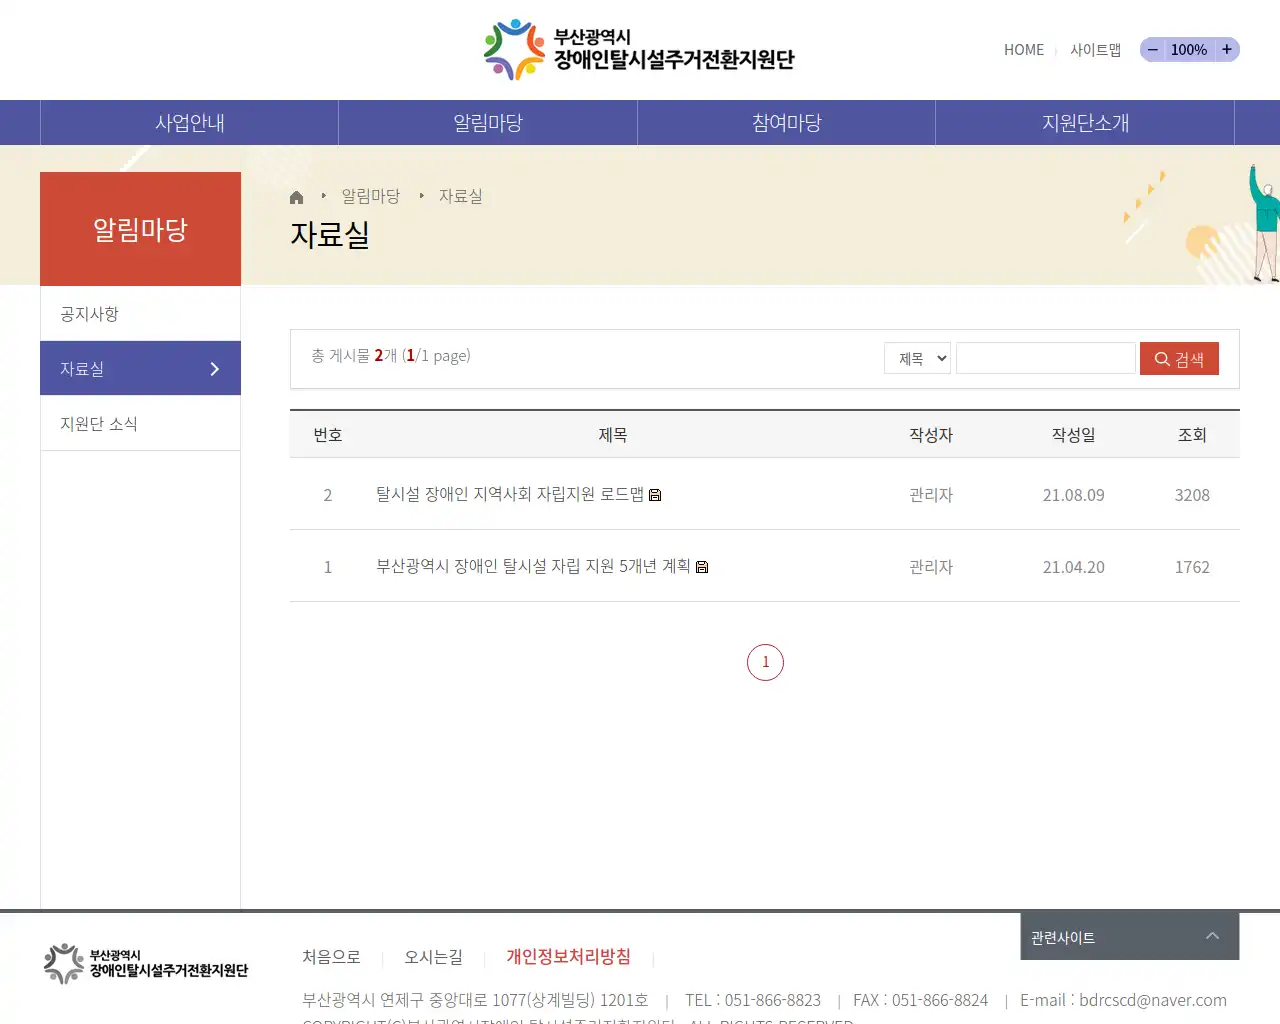Viewport: 1280px width, 1024px height.
Task: Click 자료실 in the breadcrumb
Action: [460, 196]
